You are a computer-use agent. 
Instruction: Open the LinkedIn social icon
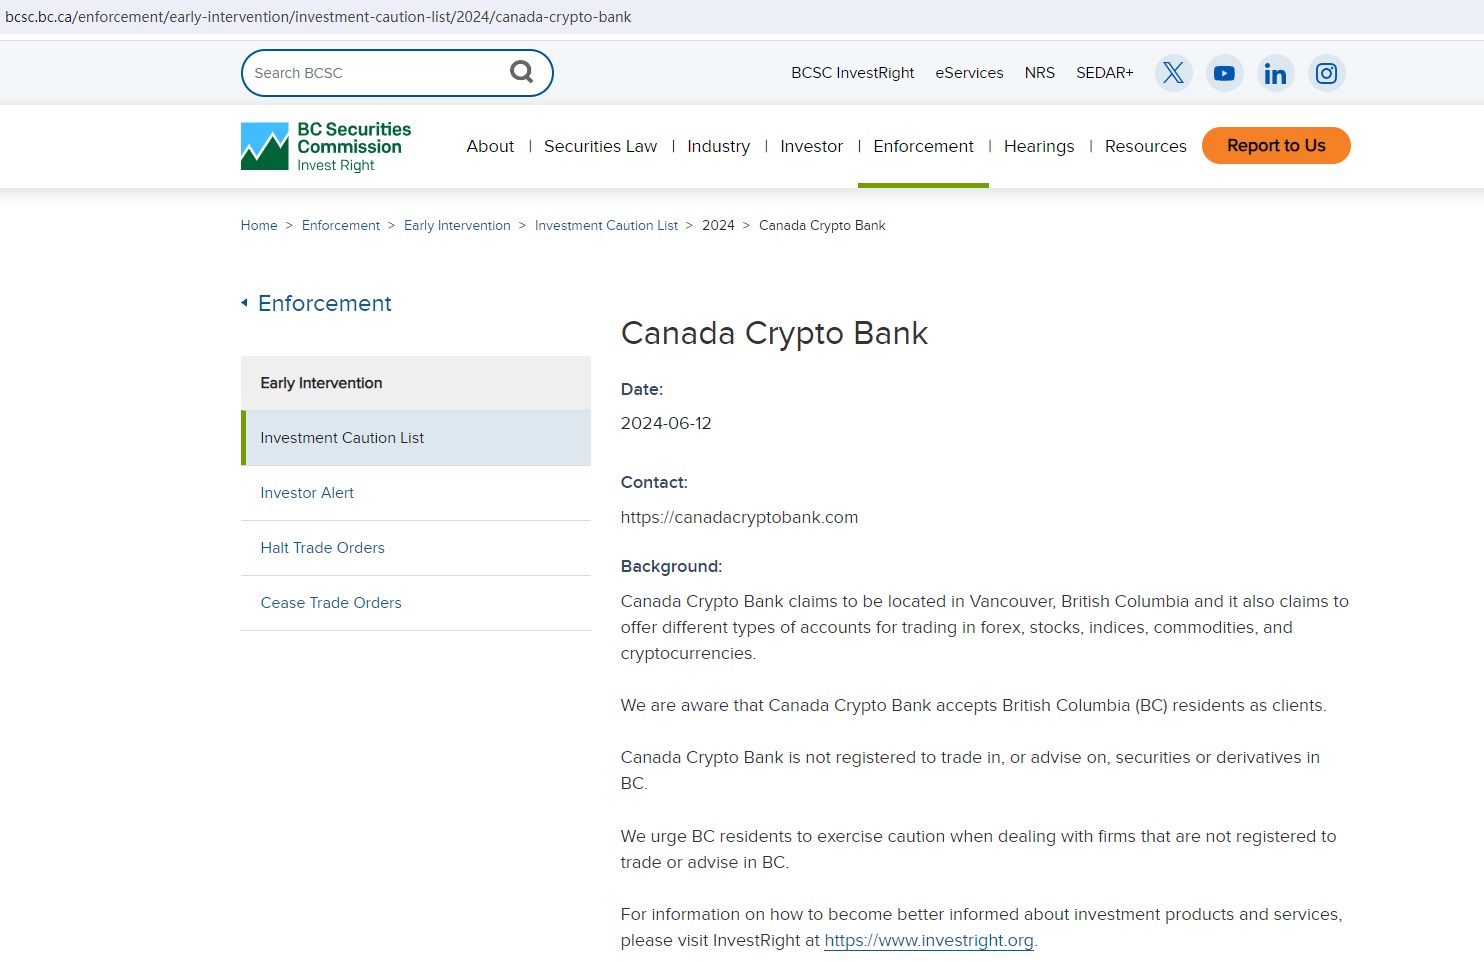1275,73
